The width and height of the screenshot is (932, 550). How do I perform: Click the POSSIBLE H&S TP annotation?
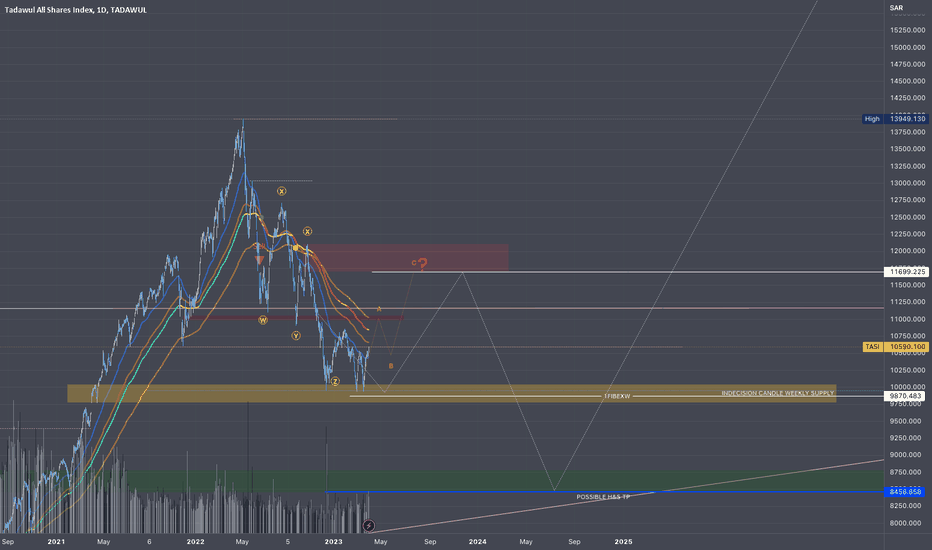click(x=603, y=496)
